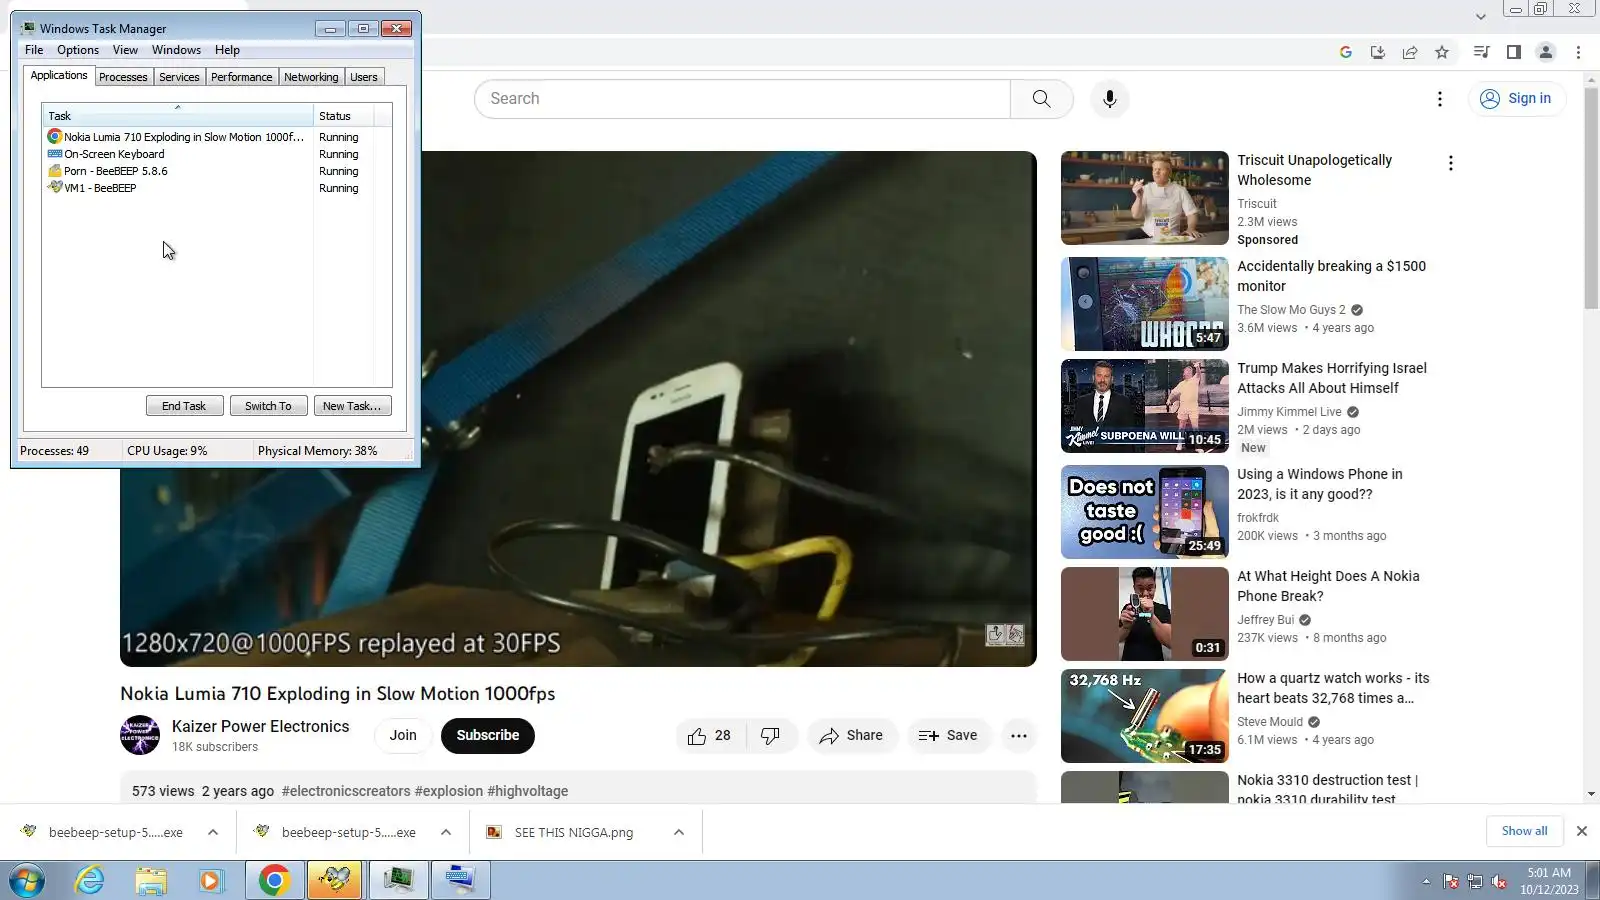The image size is (1600, 900).
Task: Click Chrome share page icon
Action: (x=1410, y=52)
